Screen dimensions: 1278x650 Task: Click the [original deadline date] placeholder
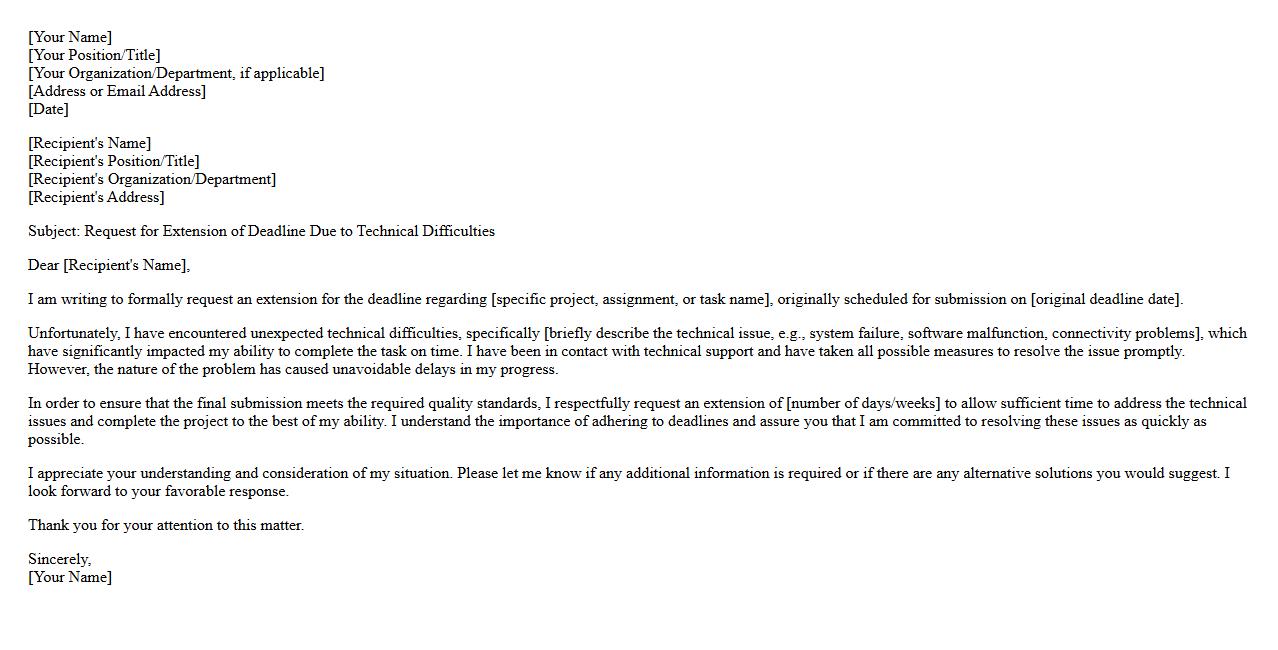[x=1106, y=299]
